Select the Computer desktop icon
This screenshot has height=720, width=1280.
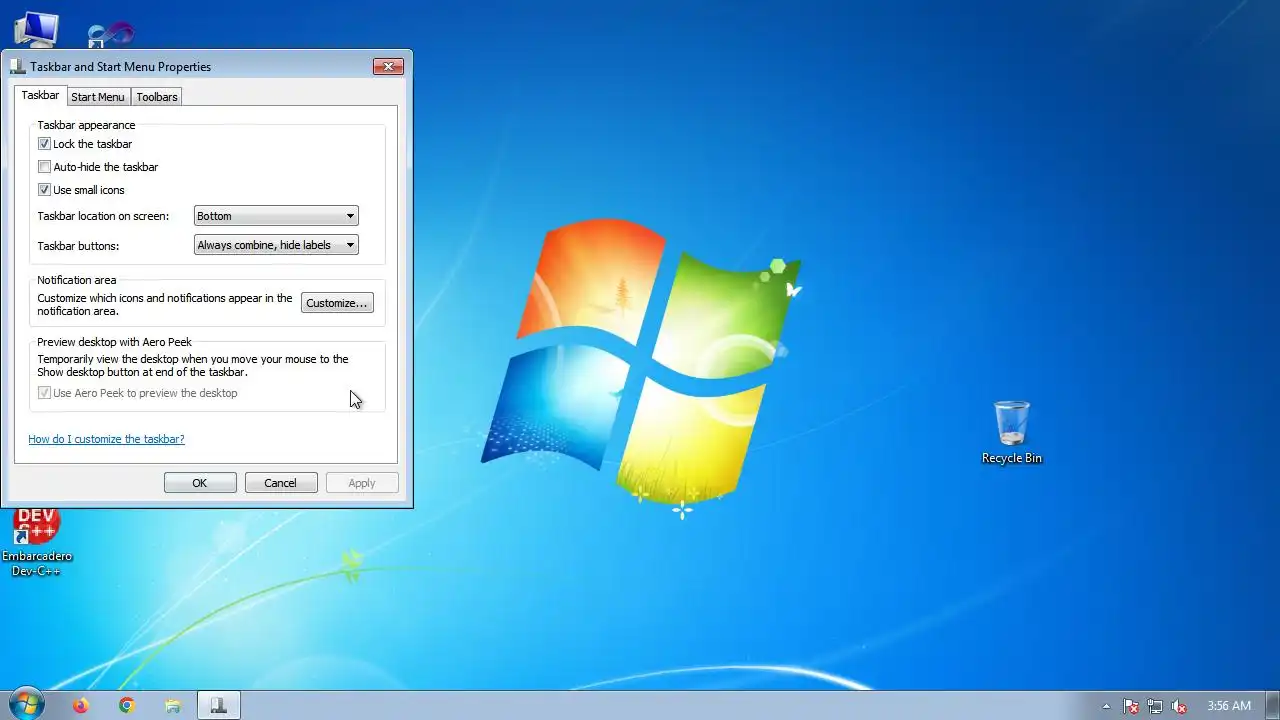point(37,28)
